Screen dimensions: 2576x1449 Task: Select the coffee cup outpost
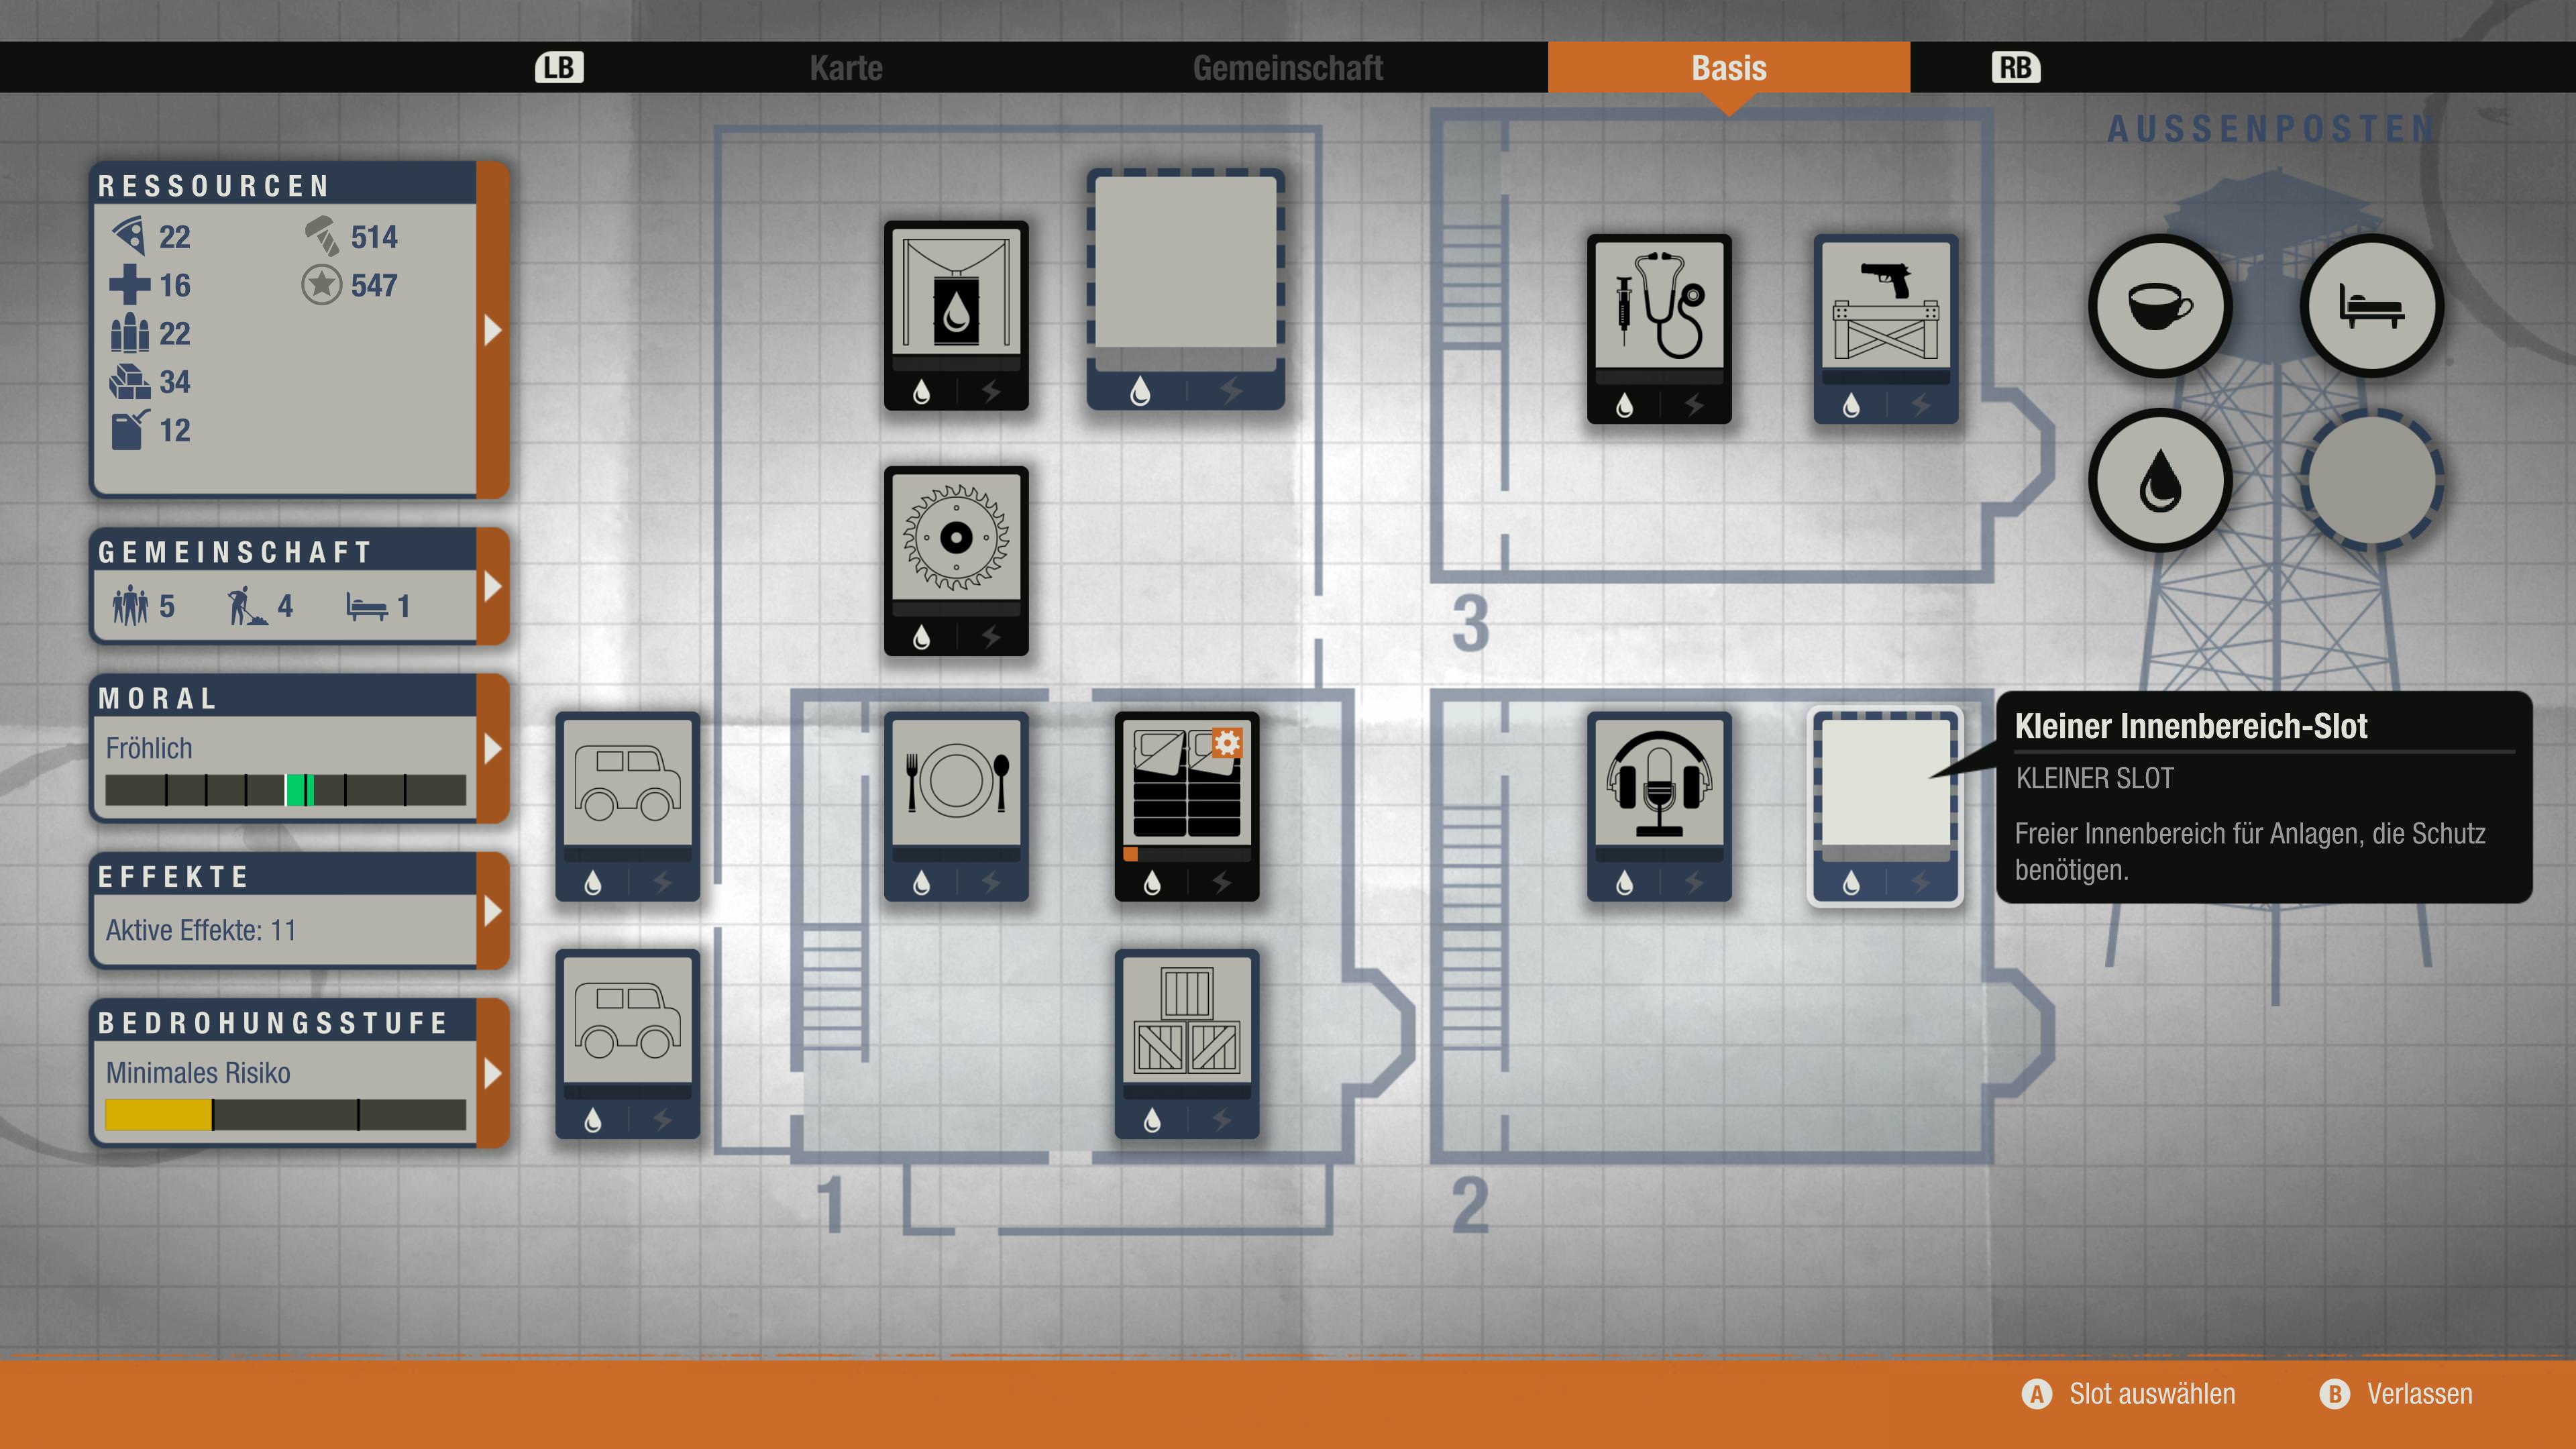click(2160, 305)
